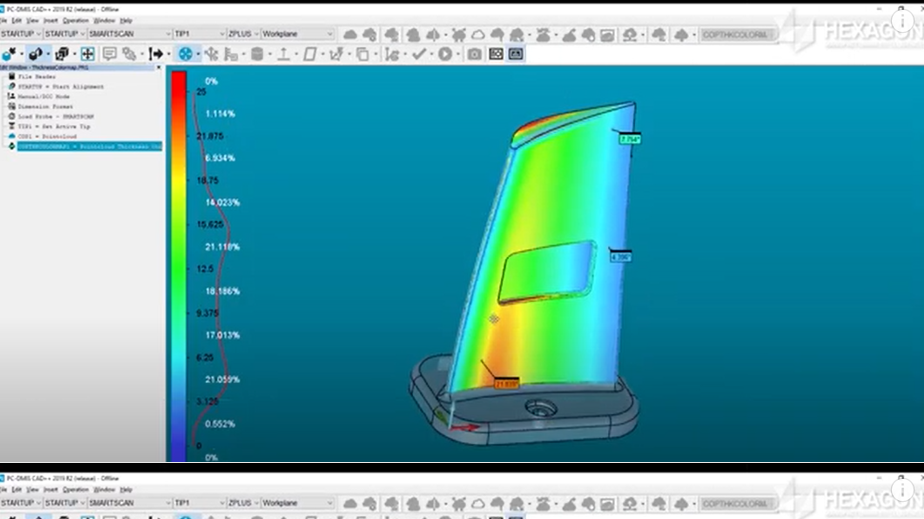Click the comment speech-bubble icon in upper window

click(109, 54)
